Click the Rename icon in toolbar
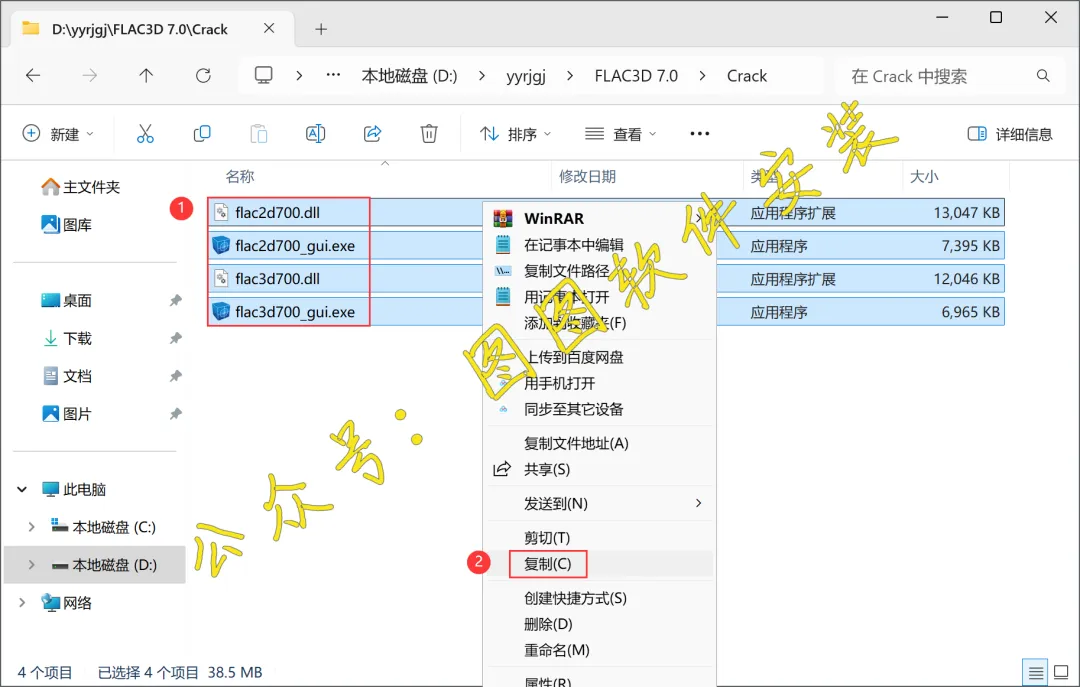 315,134
